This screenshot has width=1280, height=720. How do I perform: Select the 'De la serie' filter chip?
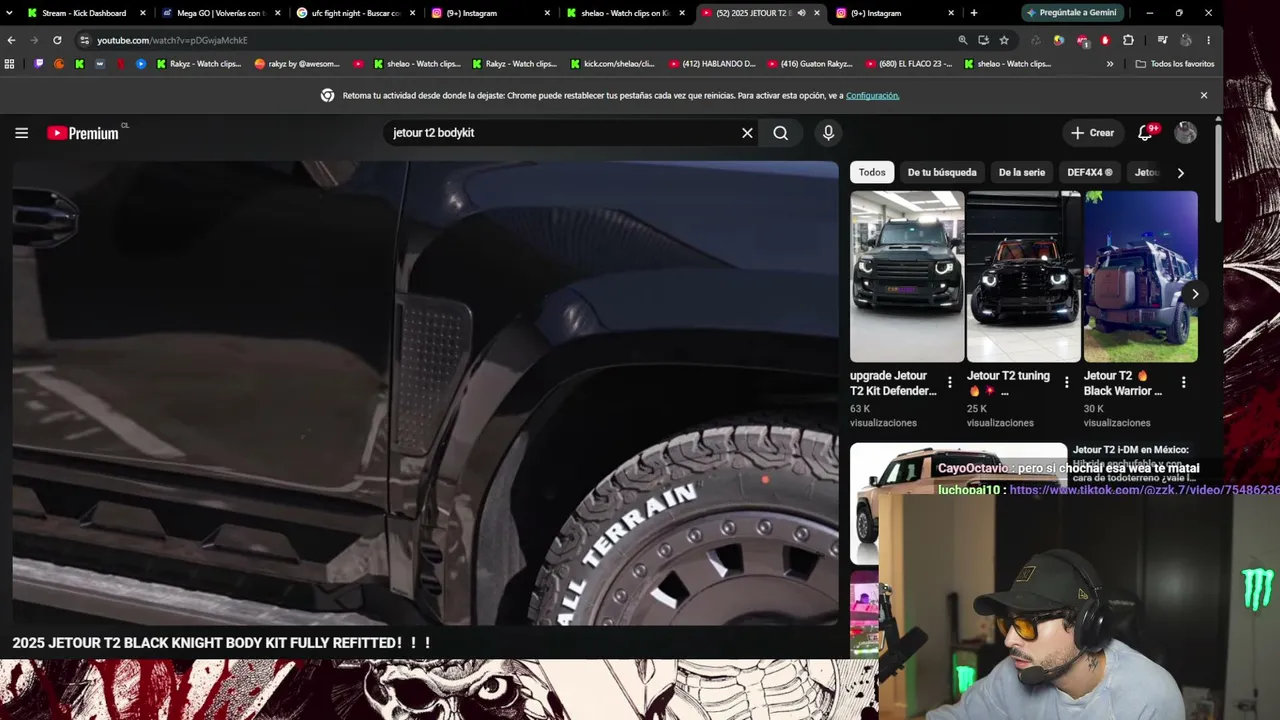(1022, 173)
